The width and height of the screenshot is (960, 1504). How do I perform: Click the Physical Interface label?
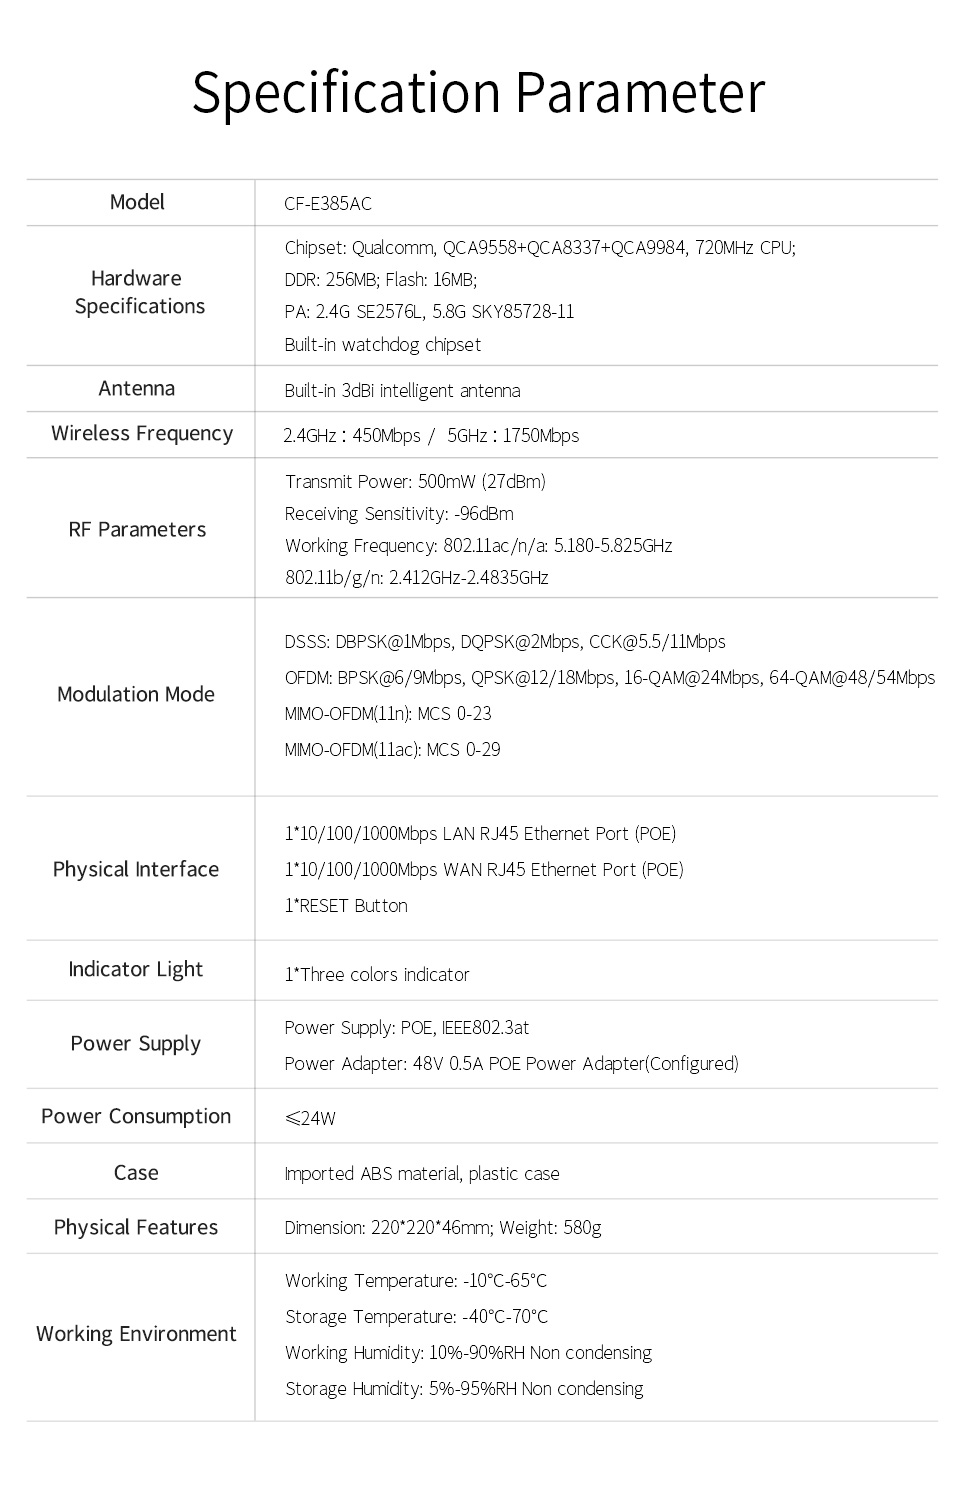(136, 869)
